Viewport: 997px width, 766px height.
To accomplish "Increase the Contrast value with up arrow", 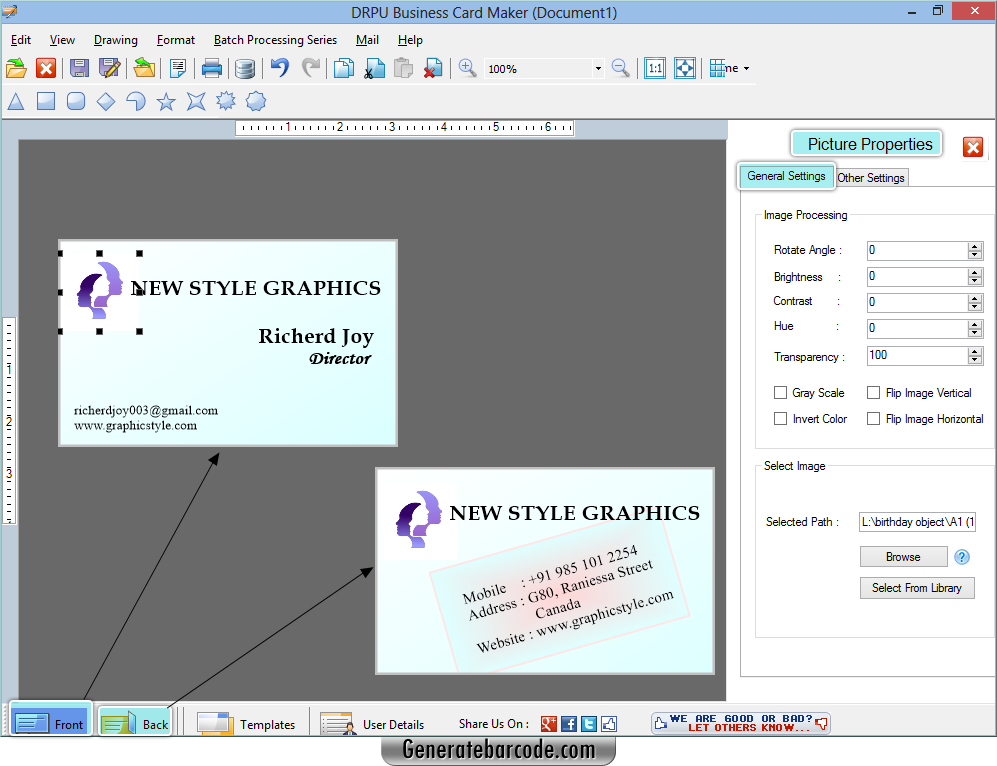I will click(x=975, y=299).
